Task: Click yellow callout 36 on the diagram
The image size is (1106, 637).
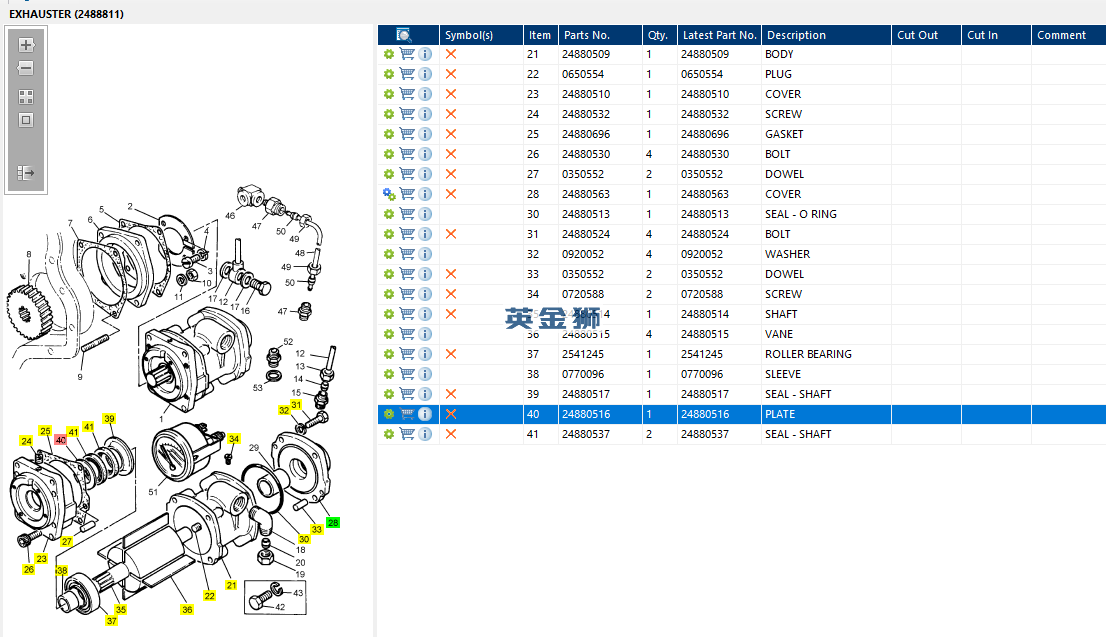Action: (x=186, y=609)
